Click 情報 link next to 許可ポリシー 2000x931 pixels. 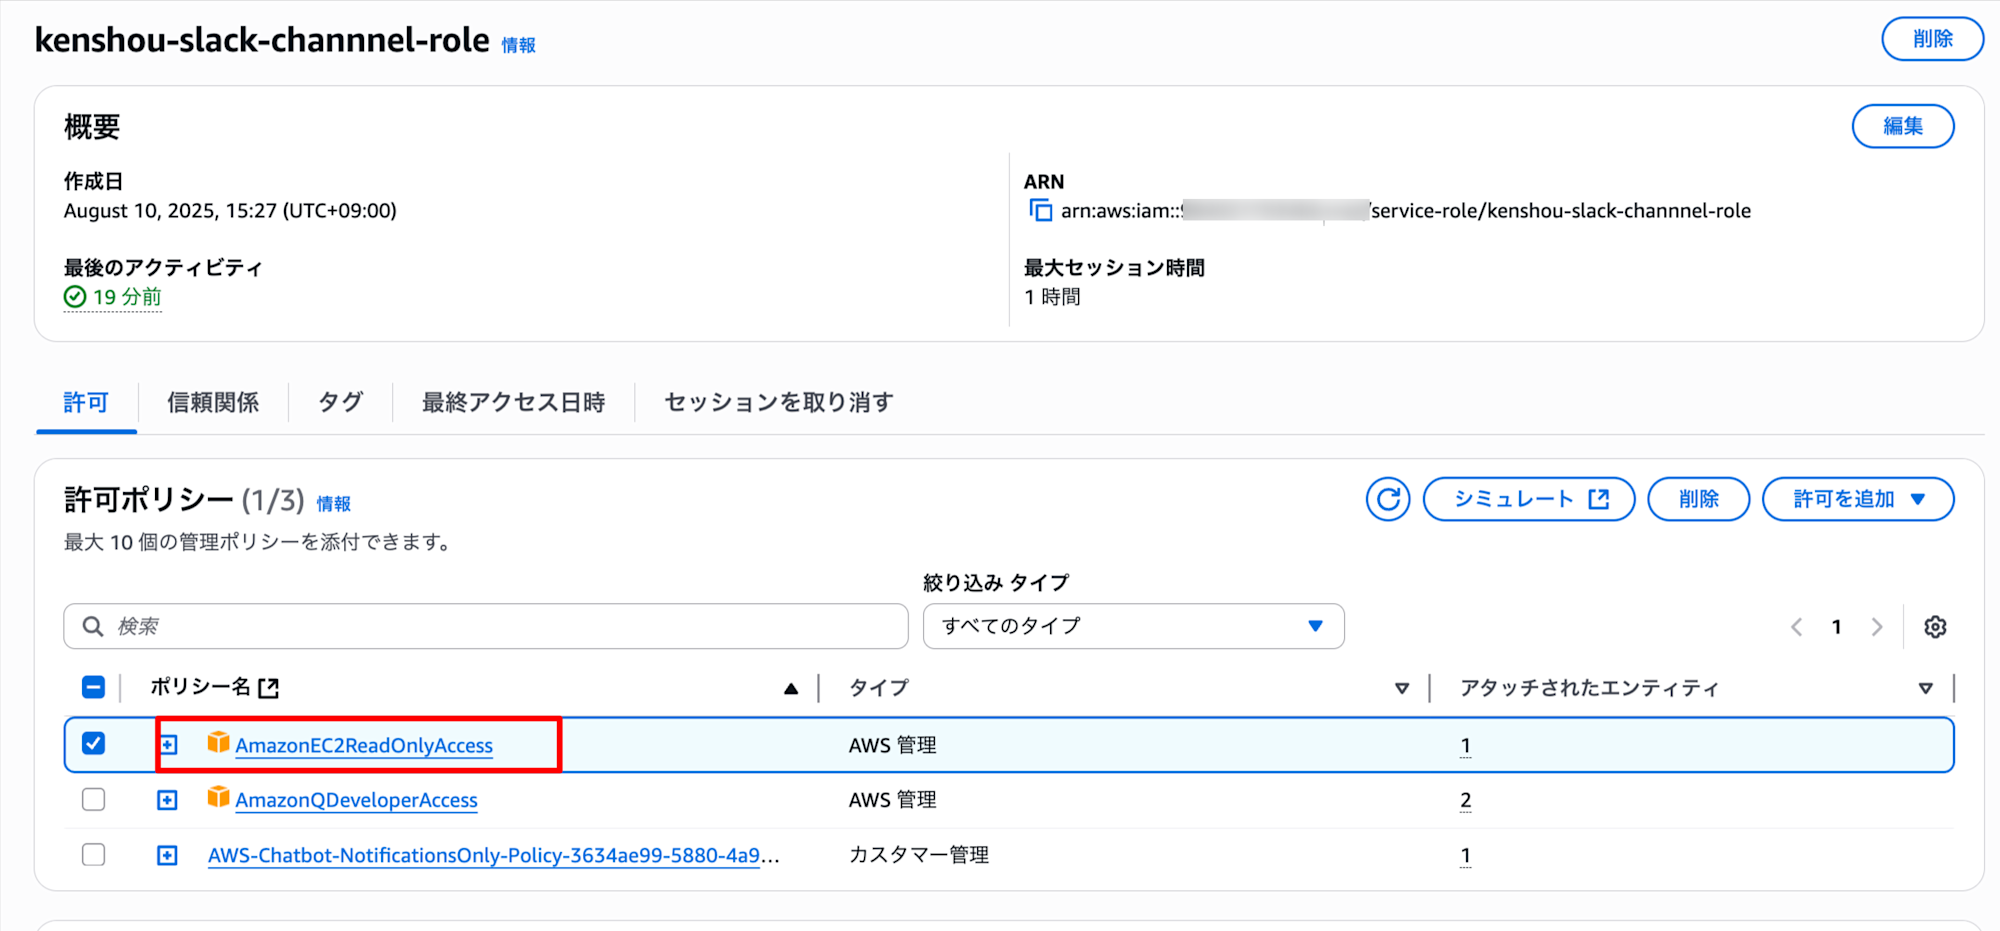[334, 504]
